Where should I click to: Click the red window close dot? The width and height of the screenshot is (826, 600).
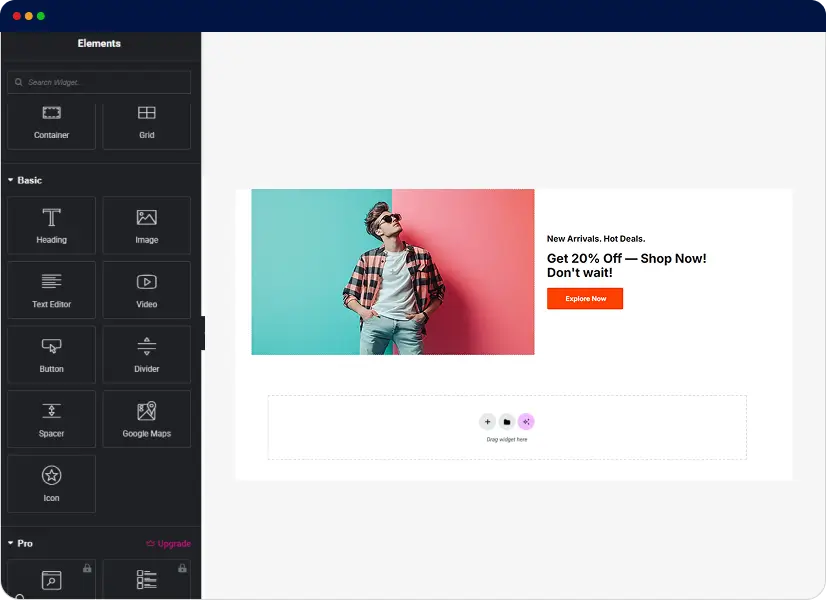pyautogui.click(x=17, y=16)
